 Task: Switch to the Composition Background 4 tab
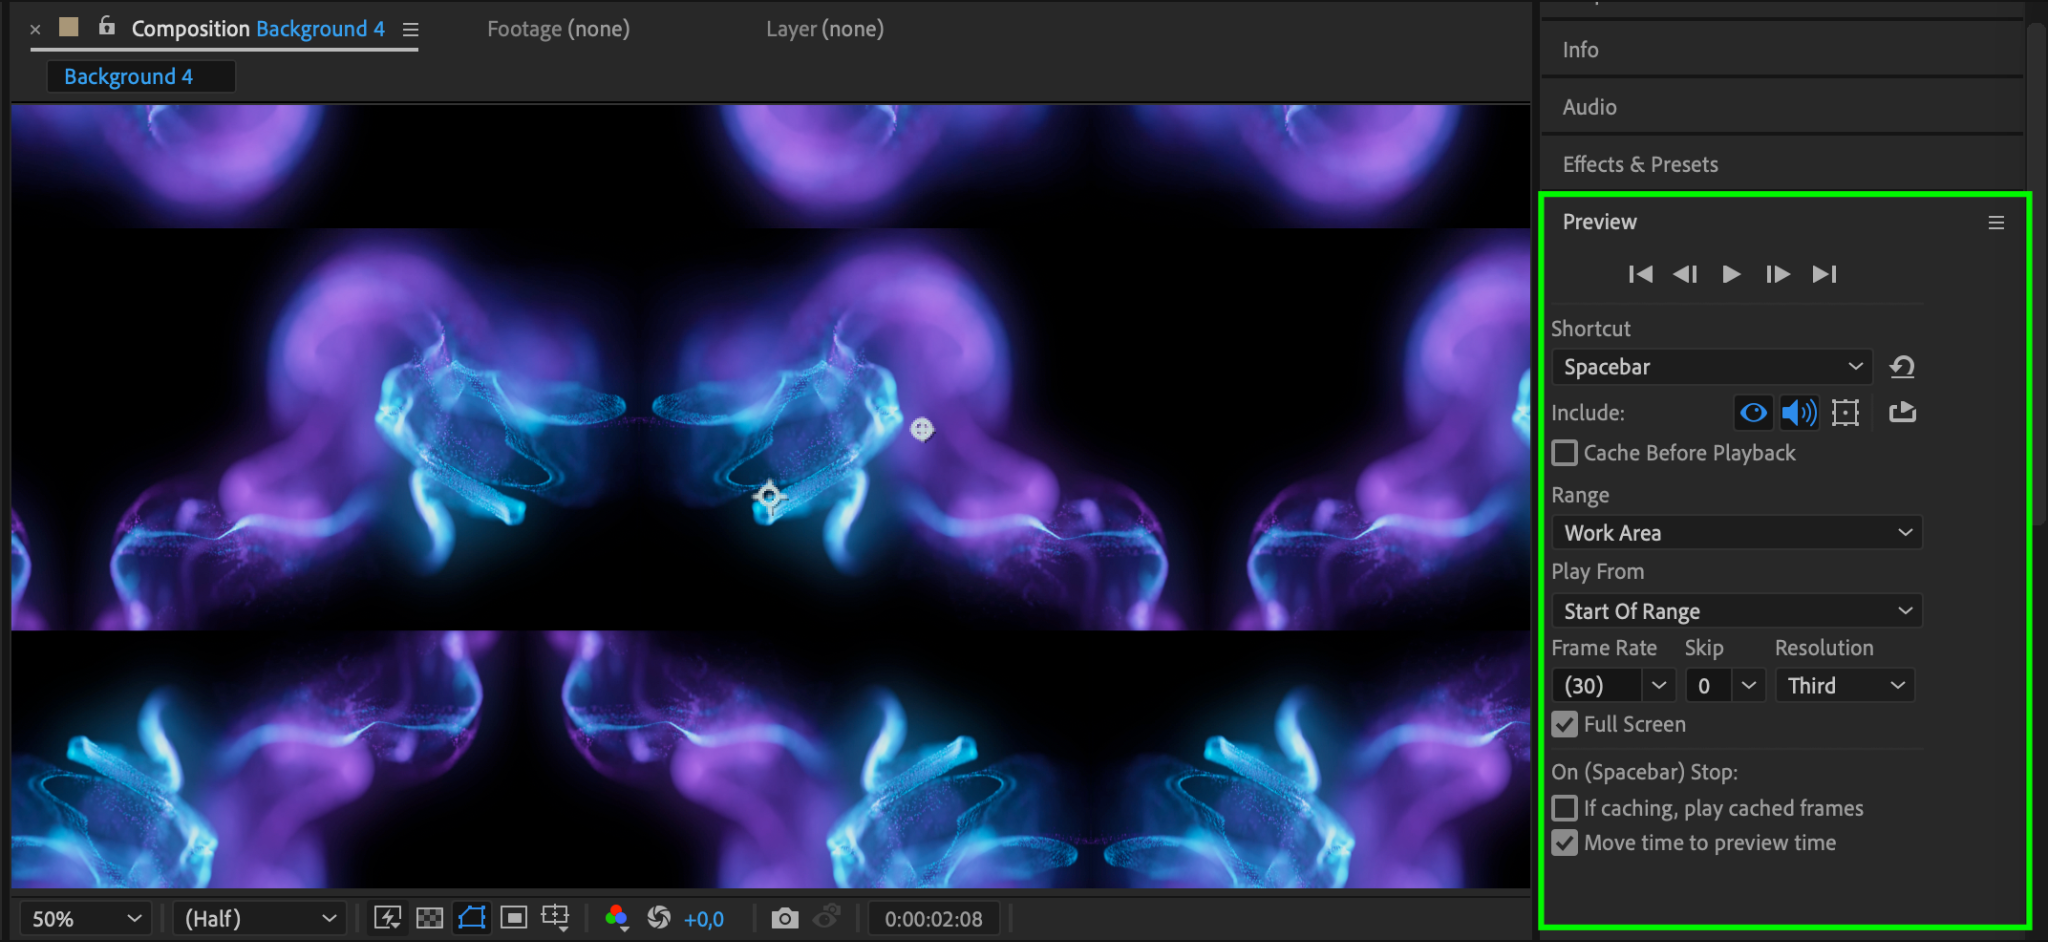tap(258, 29)
